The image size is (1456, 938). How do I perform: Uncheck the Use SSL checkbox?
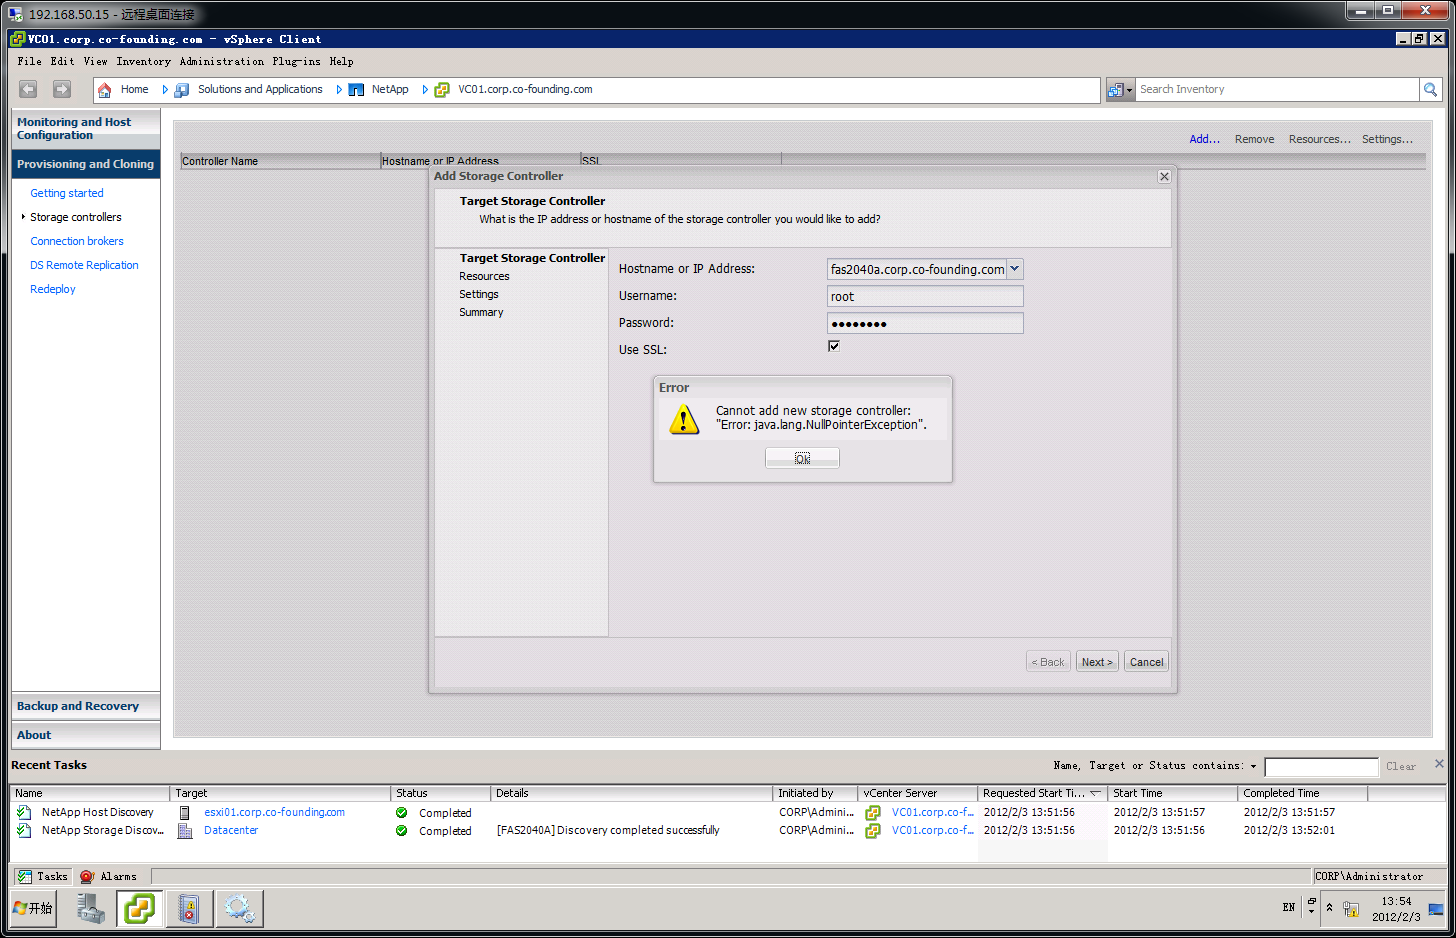point(834,346)
